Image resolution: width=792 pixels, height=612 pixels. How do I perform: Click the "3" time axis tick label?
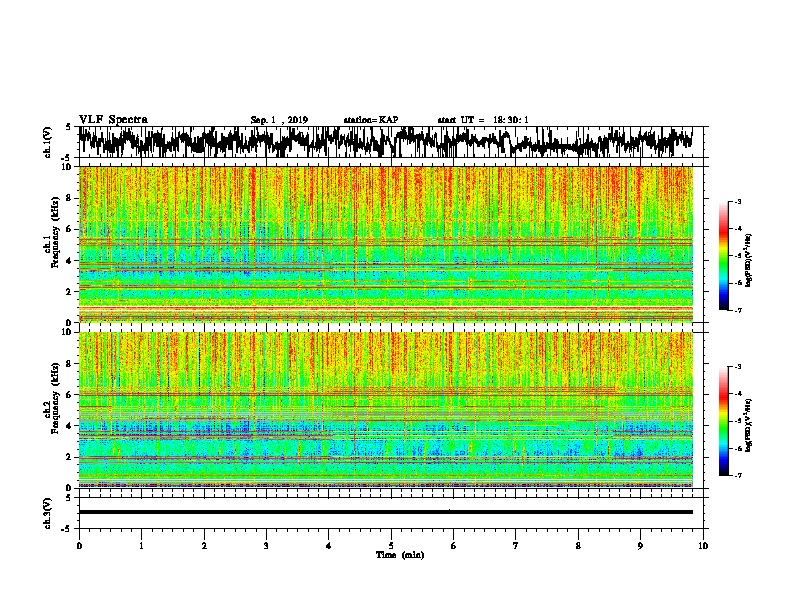point(266,546)
